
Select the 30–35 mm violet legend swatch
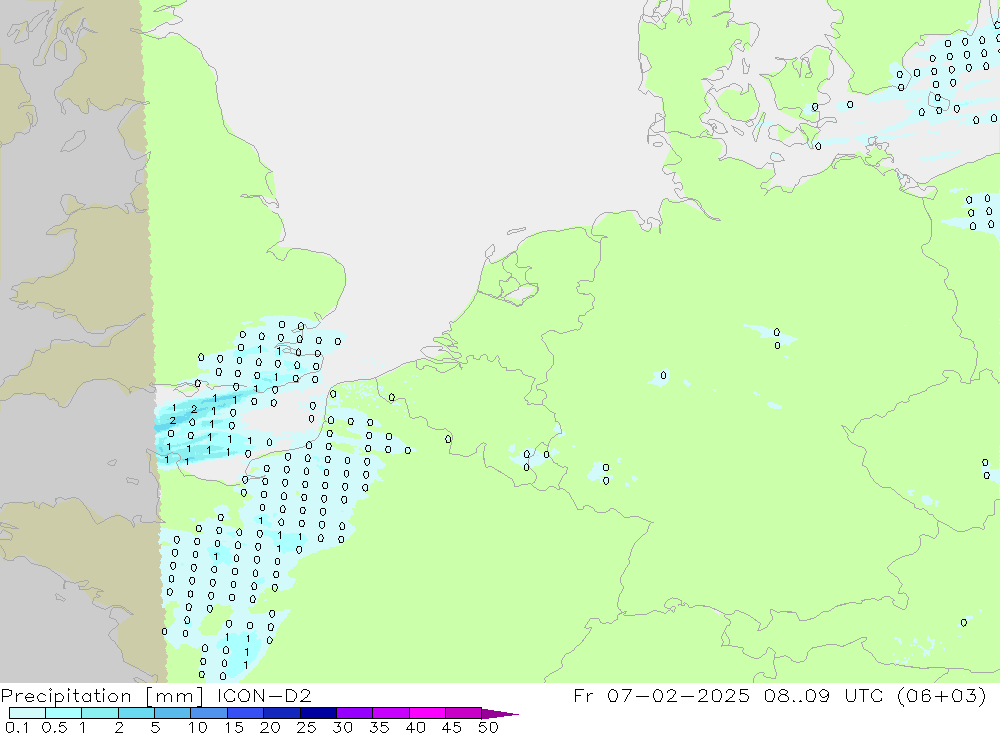(x=355, y=713)
